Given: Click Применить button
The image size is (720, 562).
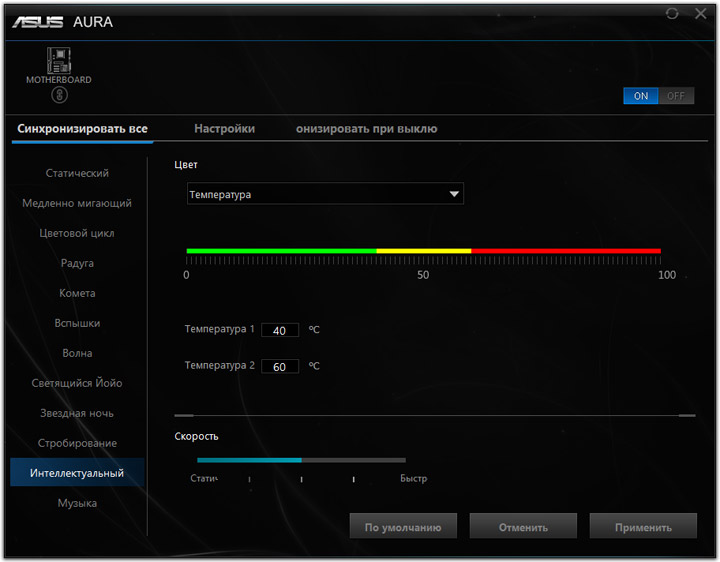Looking at the screenshot, I should (x=643, y=526).
